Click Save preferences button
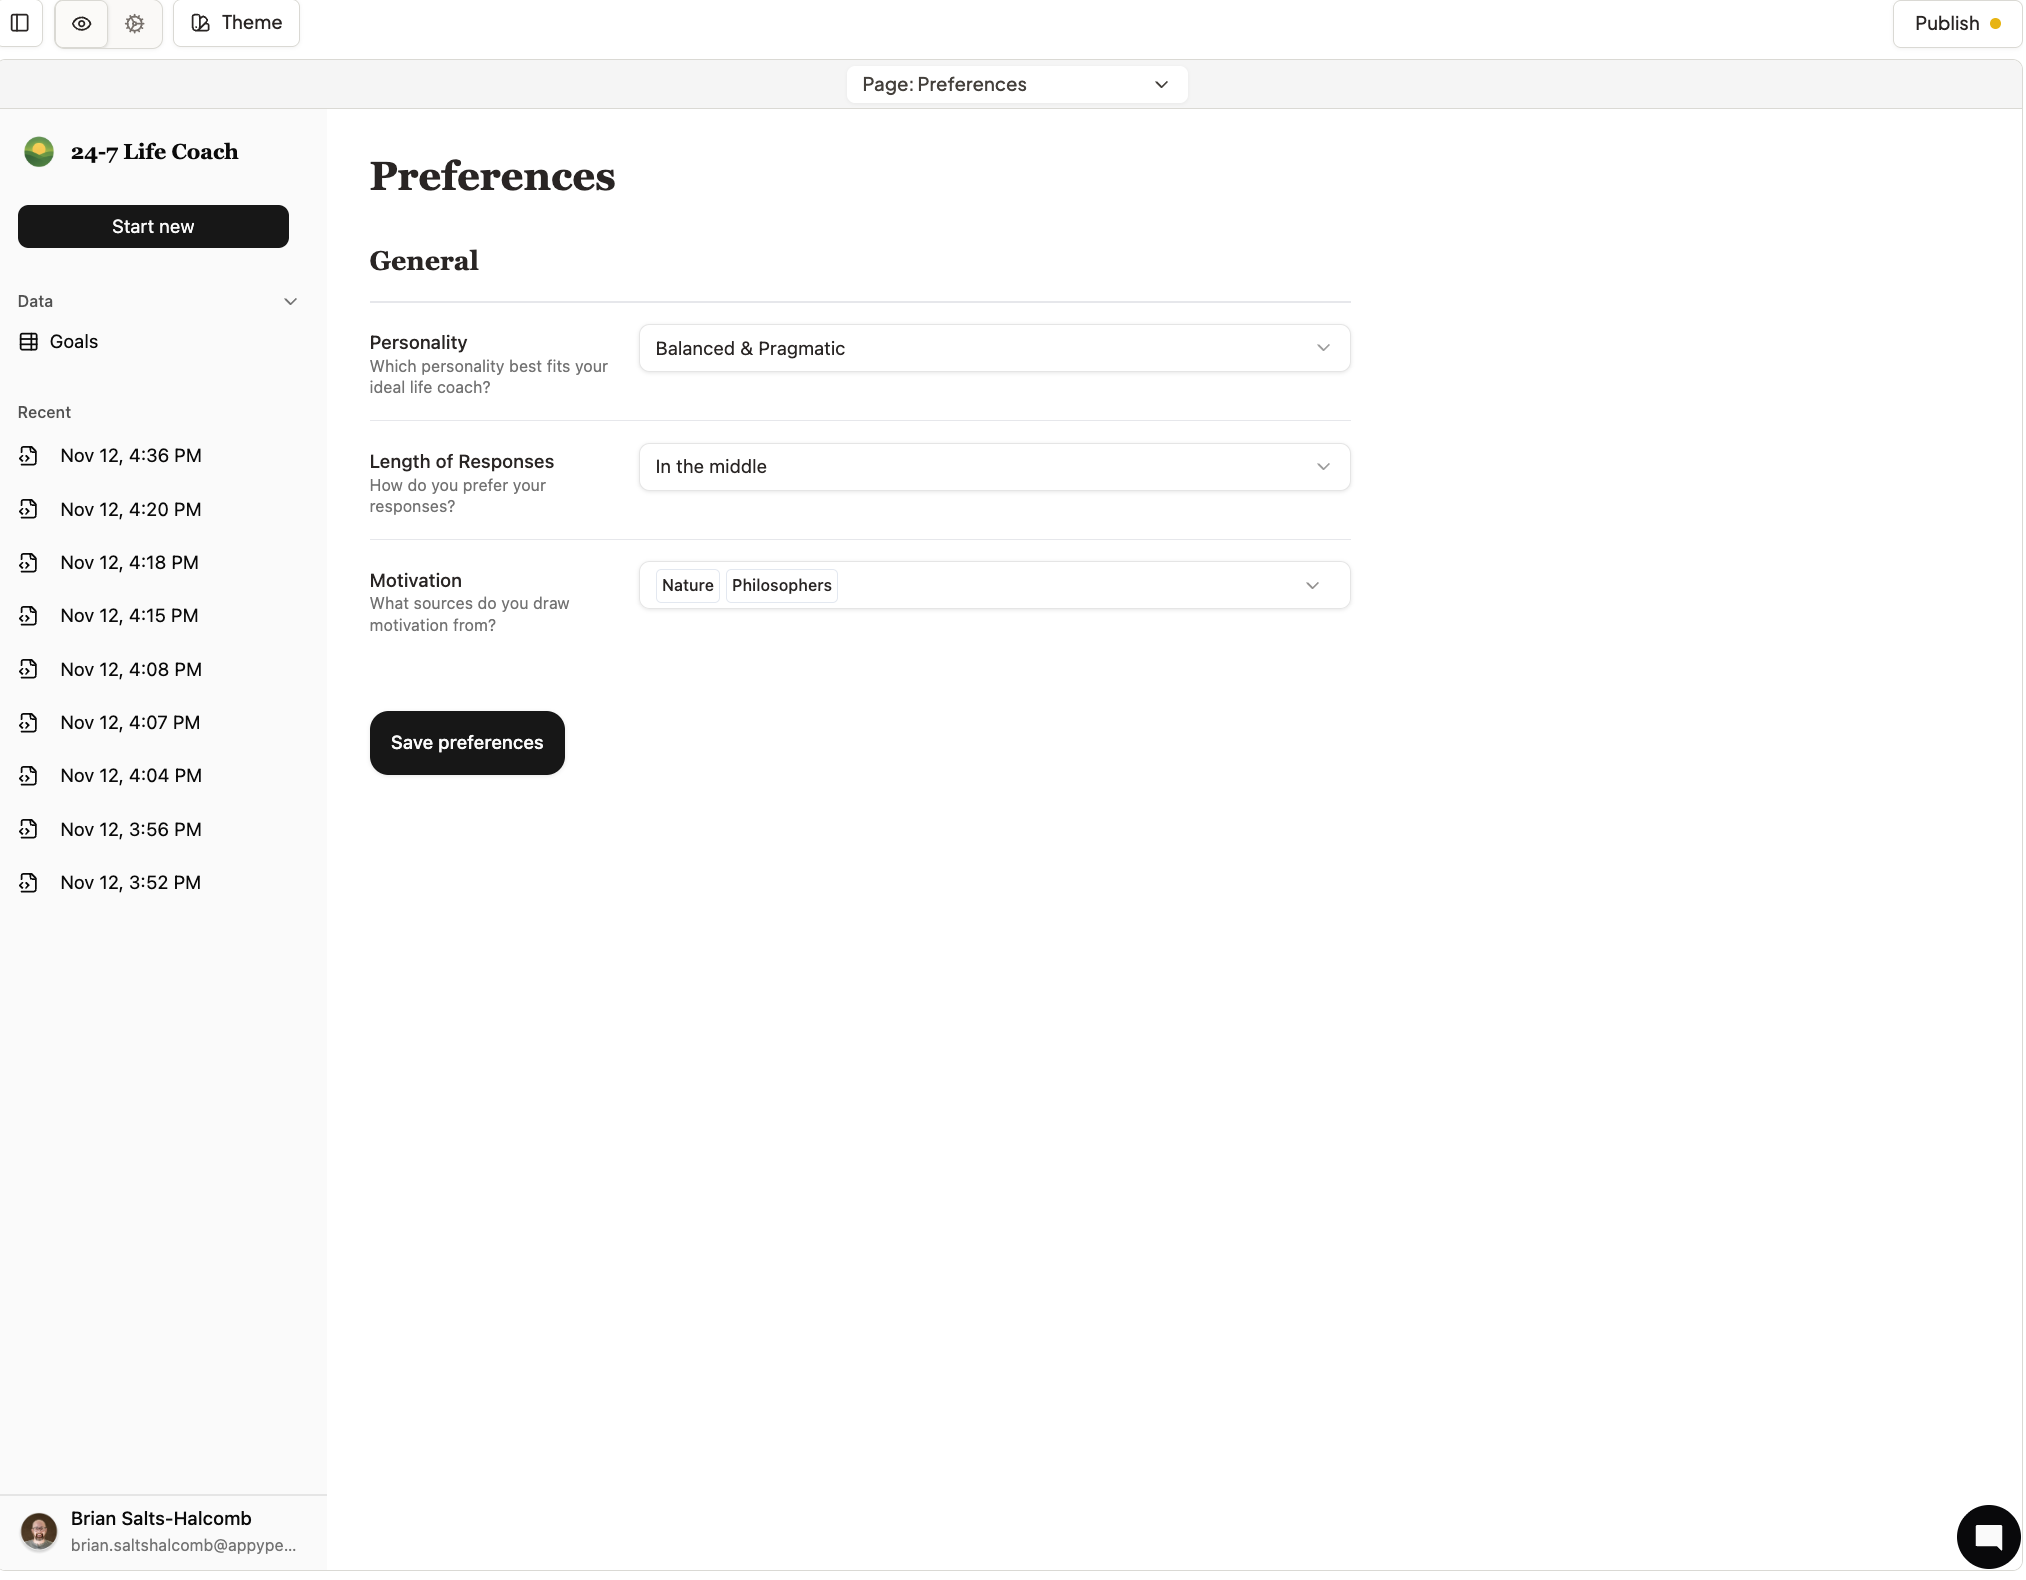 [467, 743]
